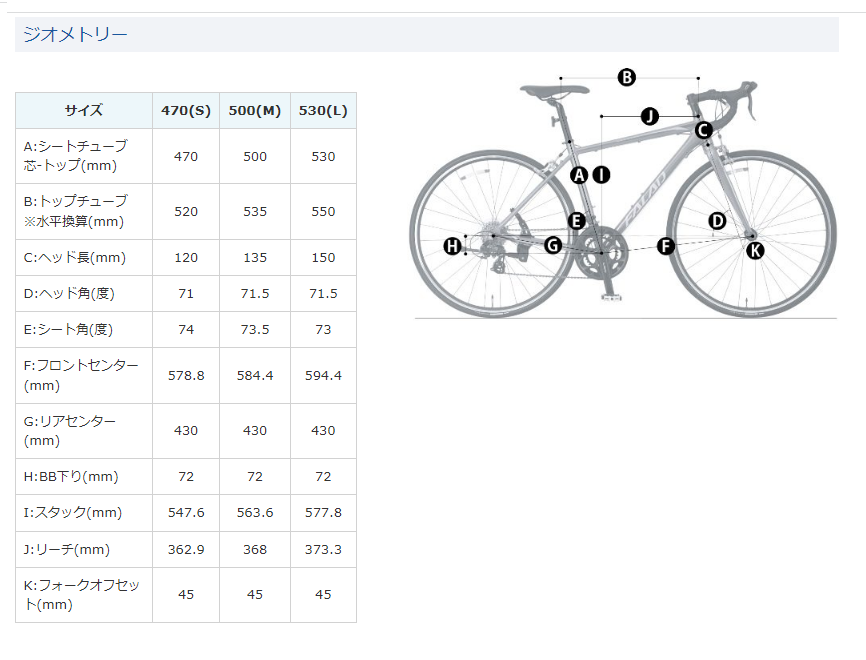The height and width of the screenshot is (660, 866).
Task: Click the E marker near the seat angle
Action: pyautogui.click(x=577, y=221)
